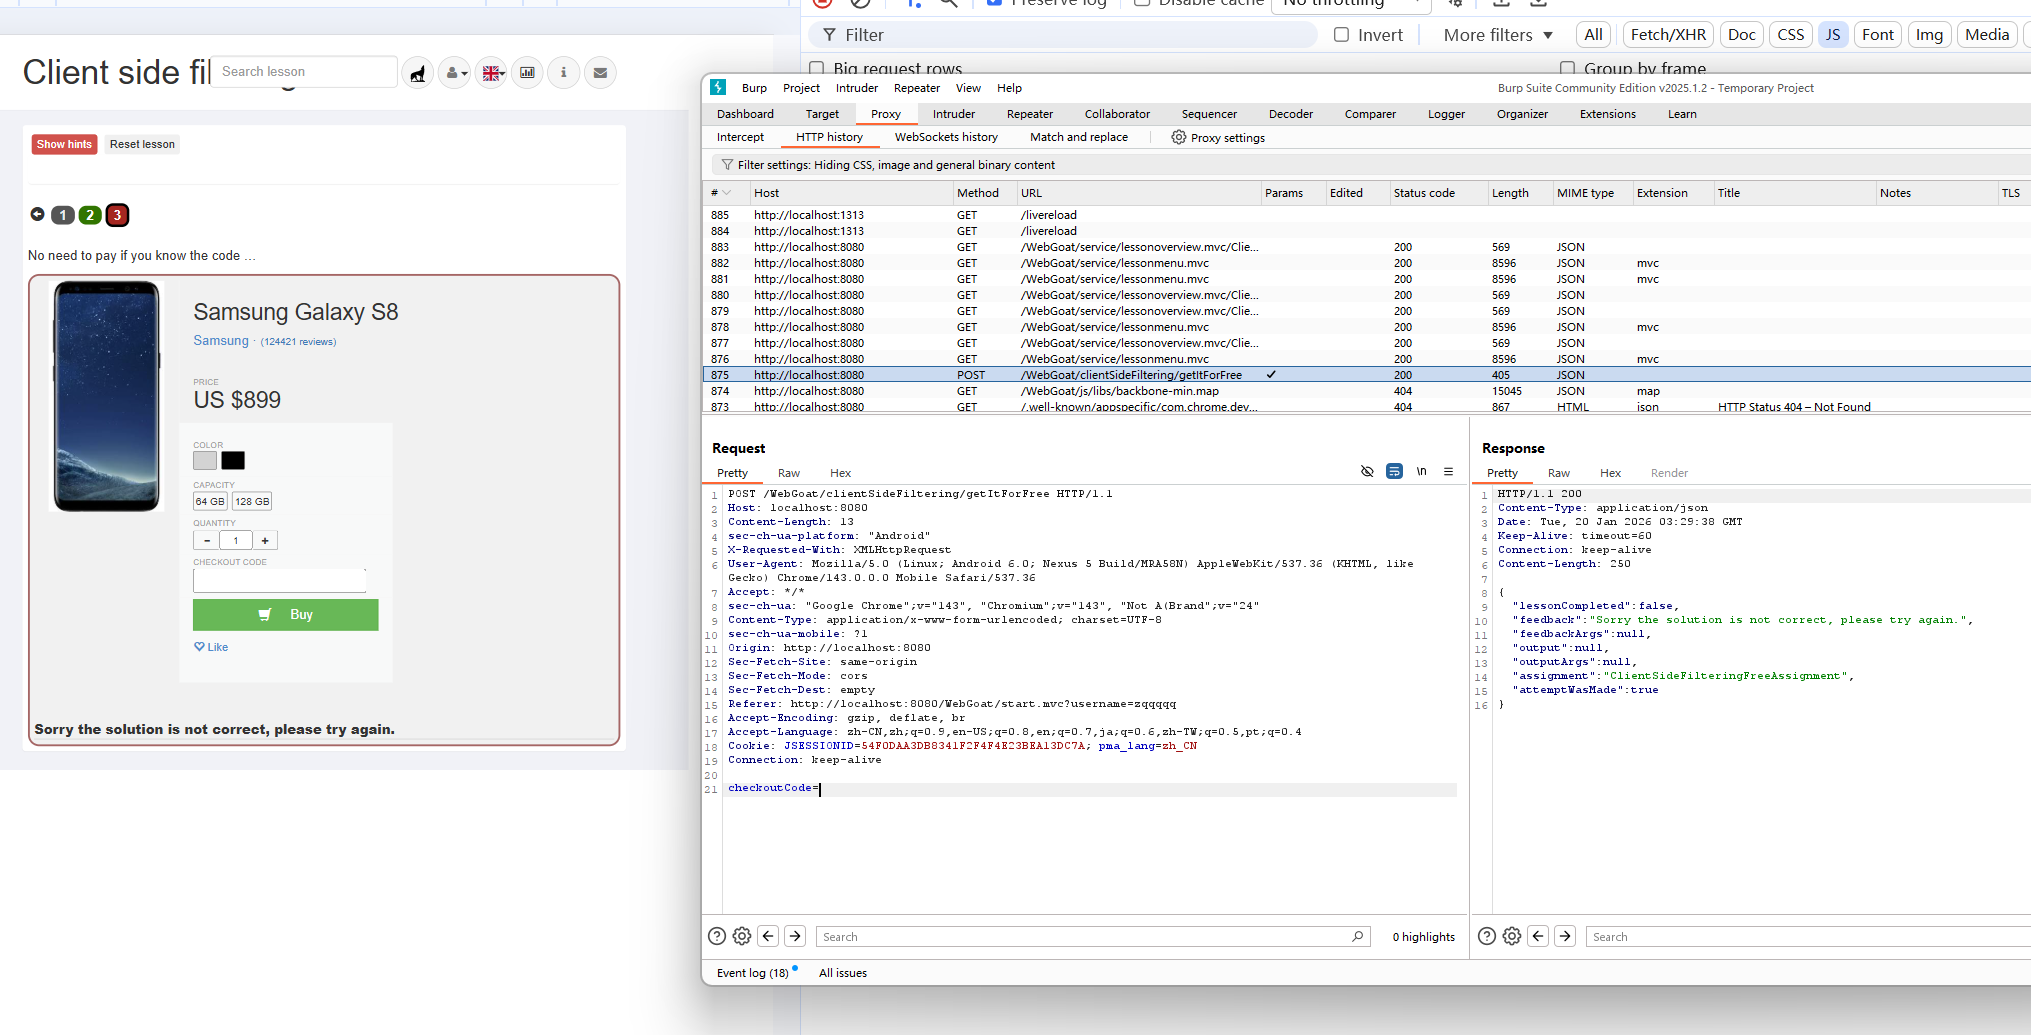Open the language flag dropdown
This screenshot has height=1035, width=2031.
coord(491,73)
